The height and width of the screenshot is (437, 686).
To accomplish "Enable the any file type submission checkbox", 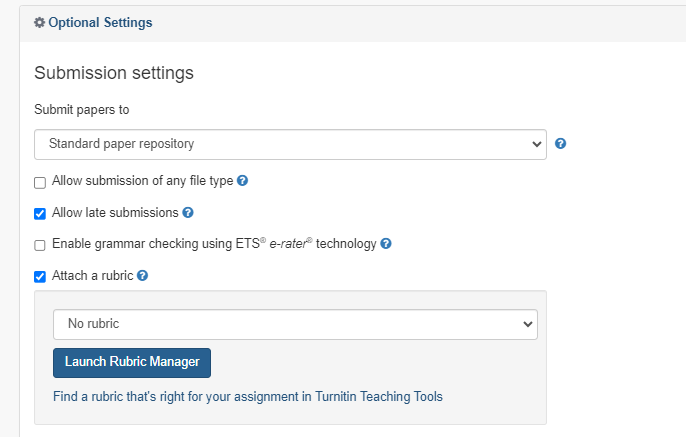I will point(40,183).
